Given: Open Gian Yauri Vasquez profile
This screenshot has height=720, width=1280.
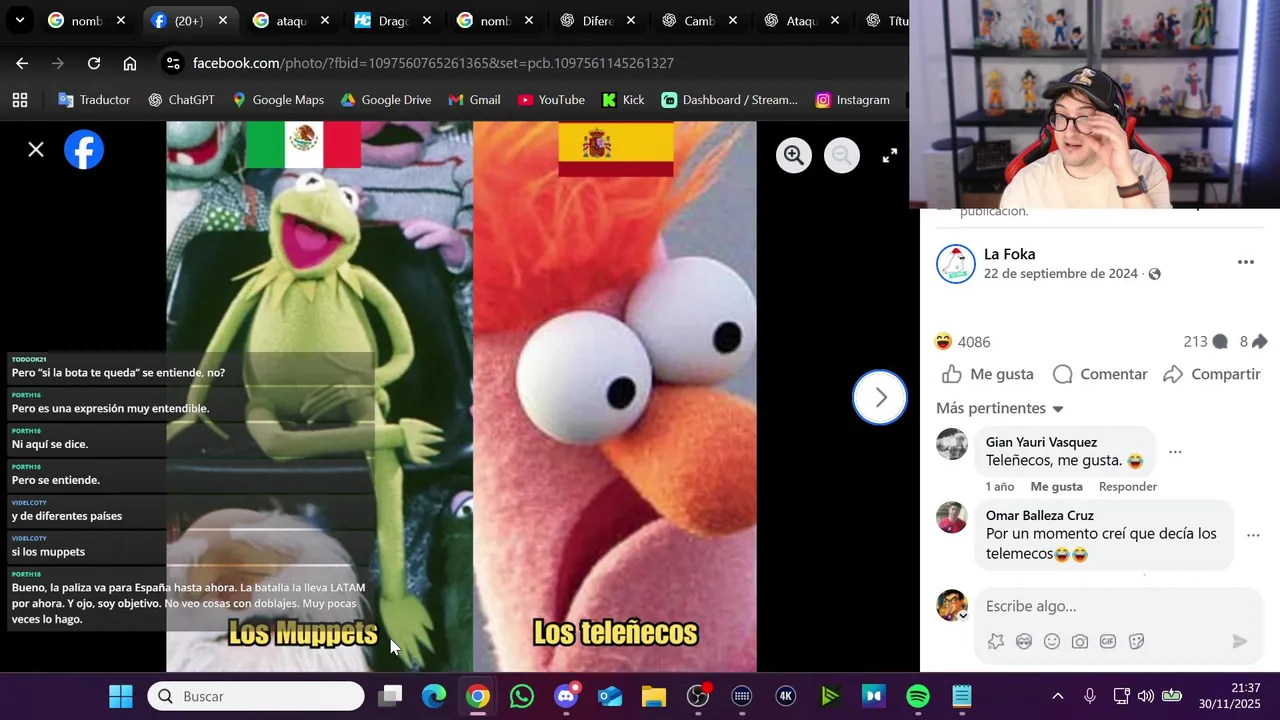Looking at the screenshot, I should [1041, 442].
